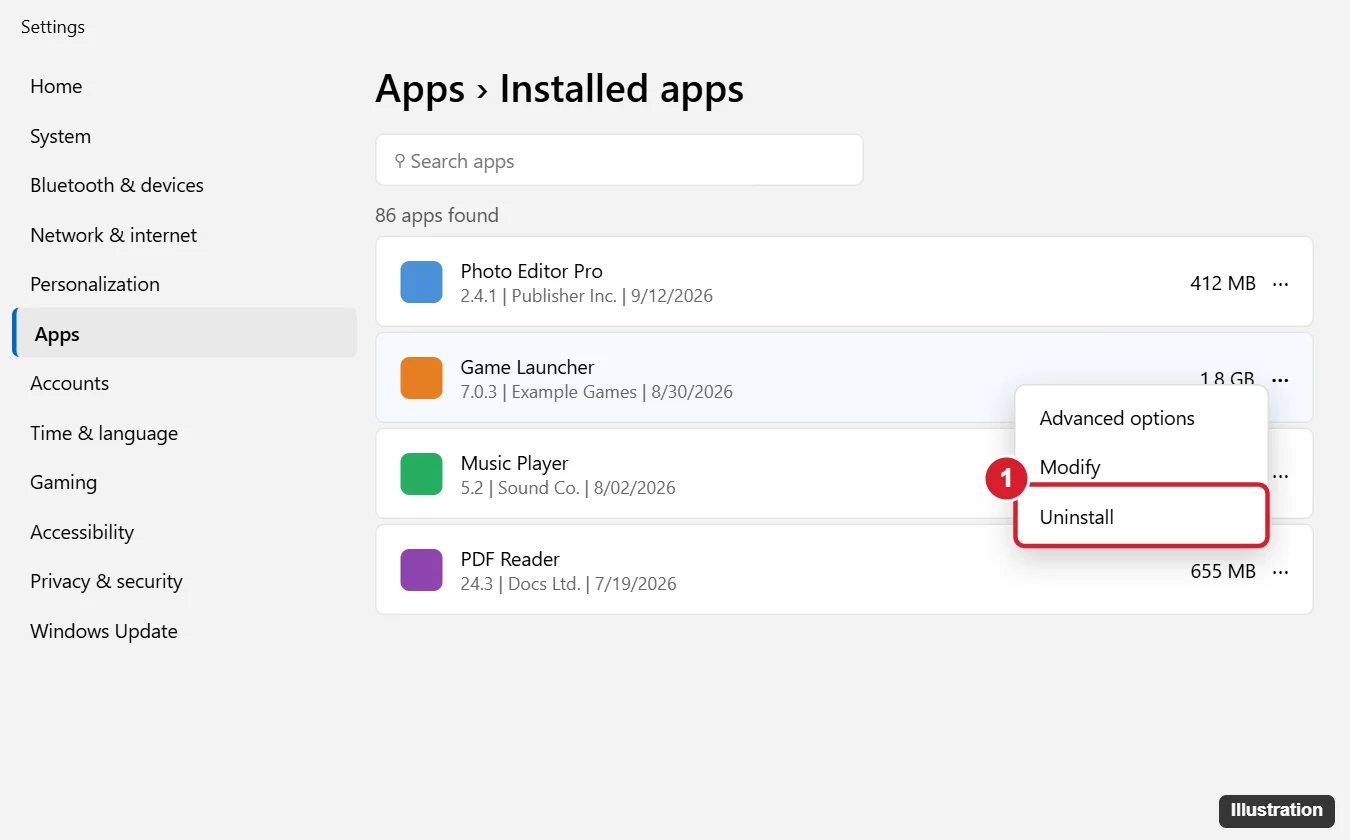The width and height of the screenshot is (1350, 840).
Task: Click the 412 MB size value
Action: click(1222, 283)
